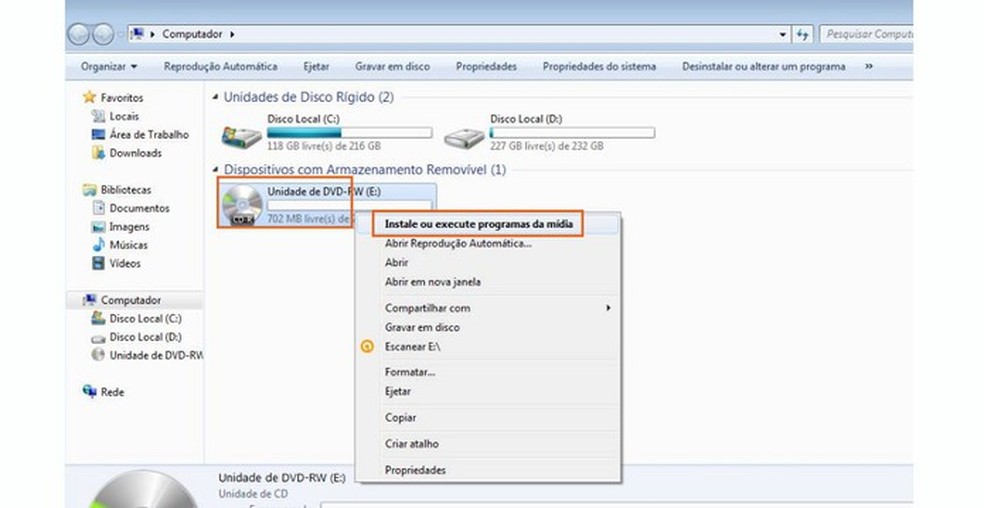Choose Escanear E:\ in context menu

click(x=412, y=347)
